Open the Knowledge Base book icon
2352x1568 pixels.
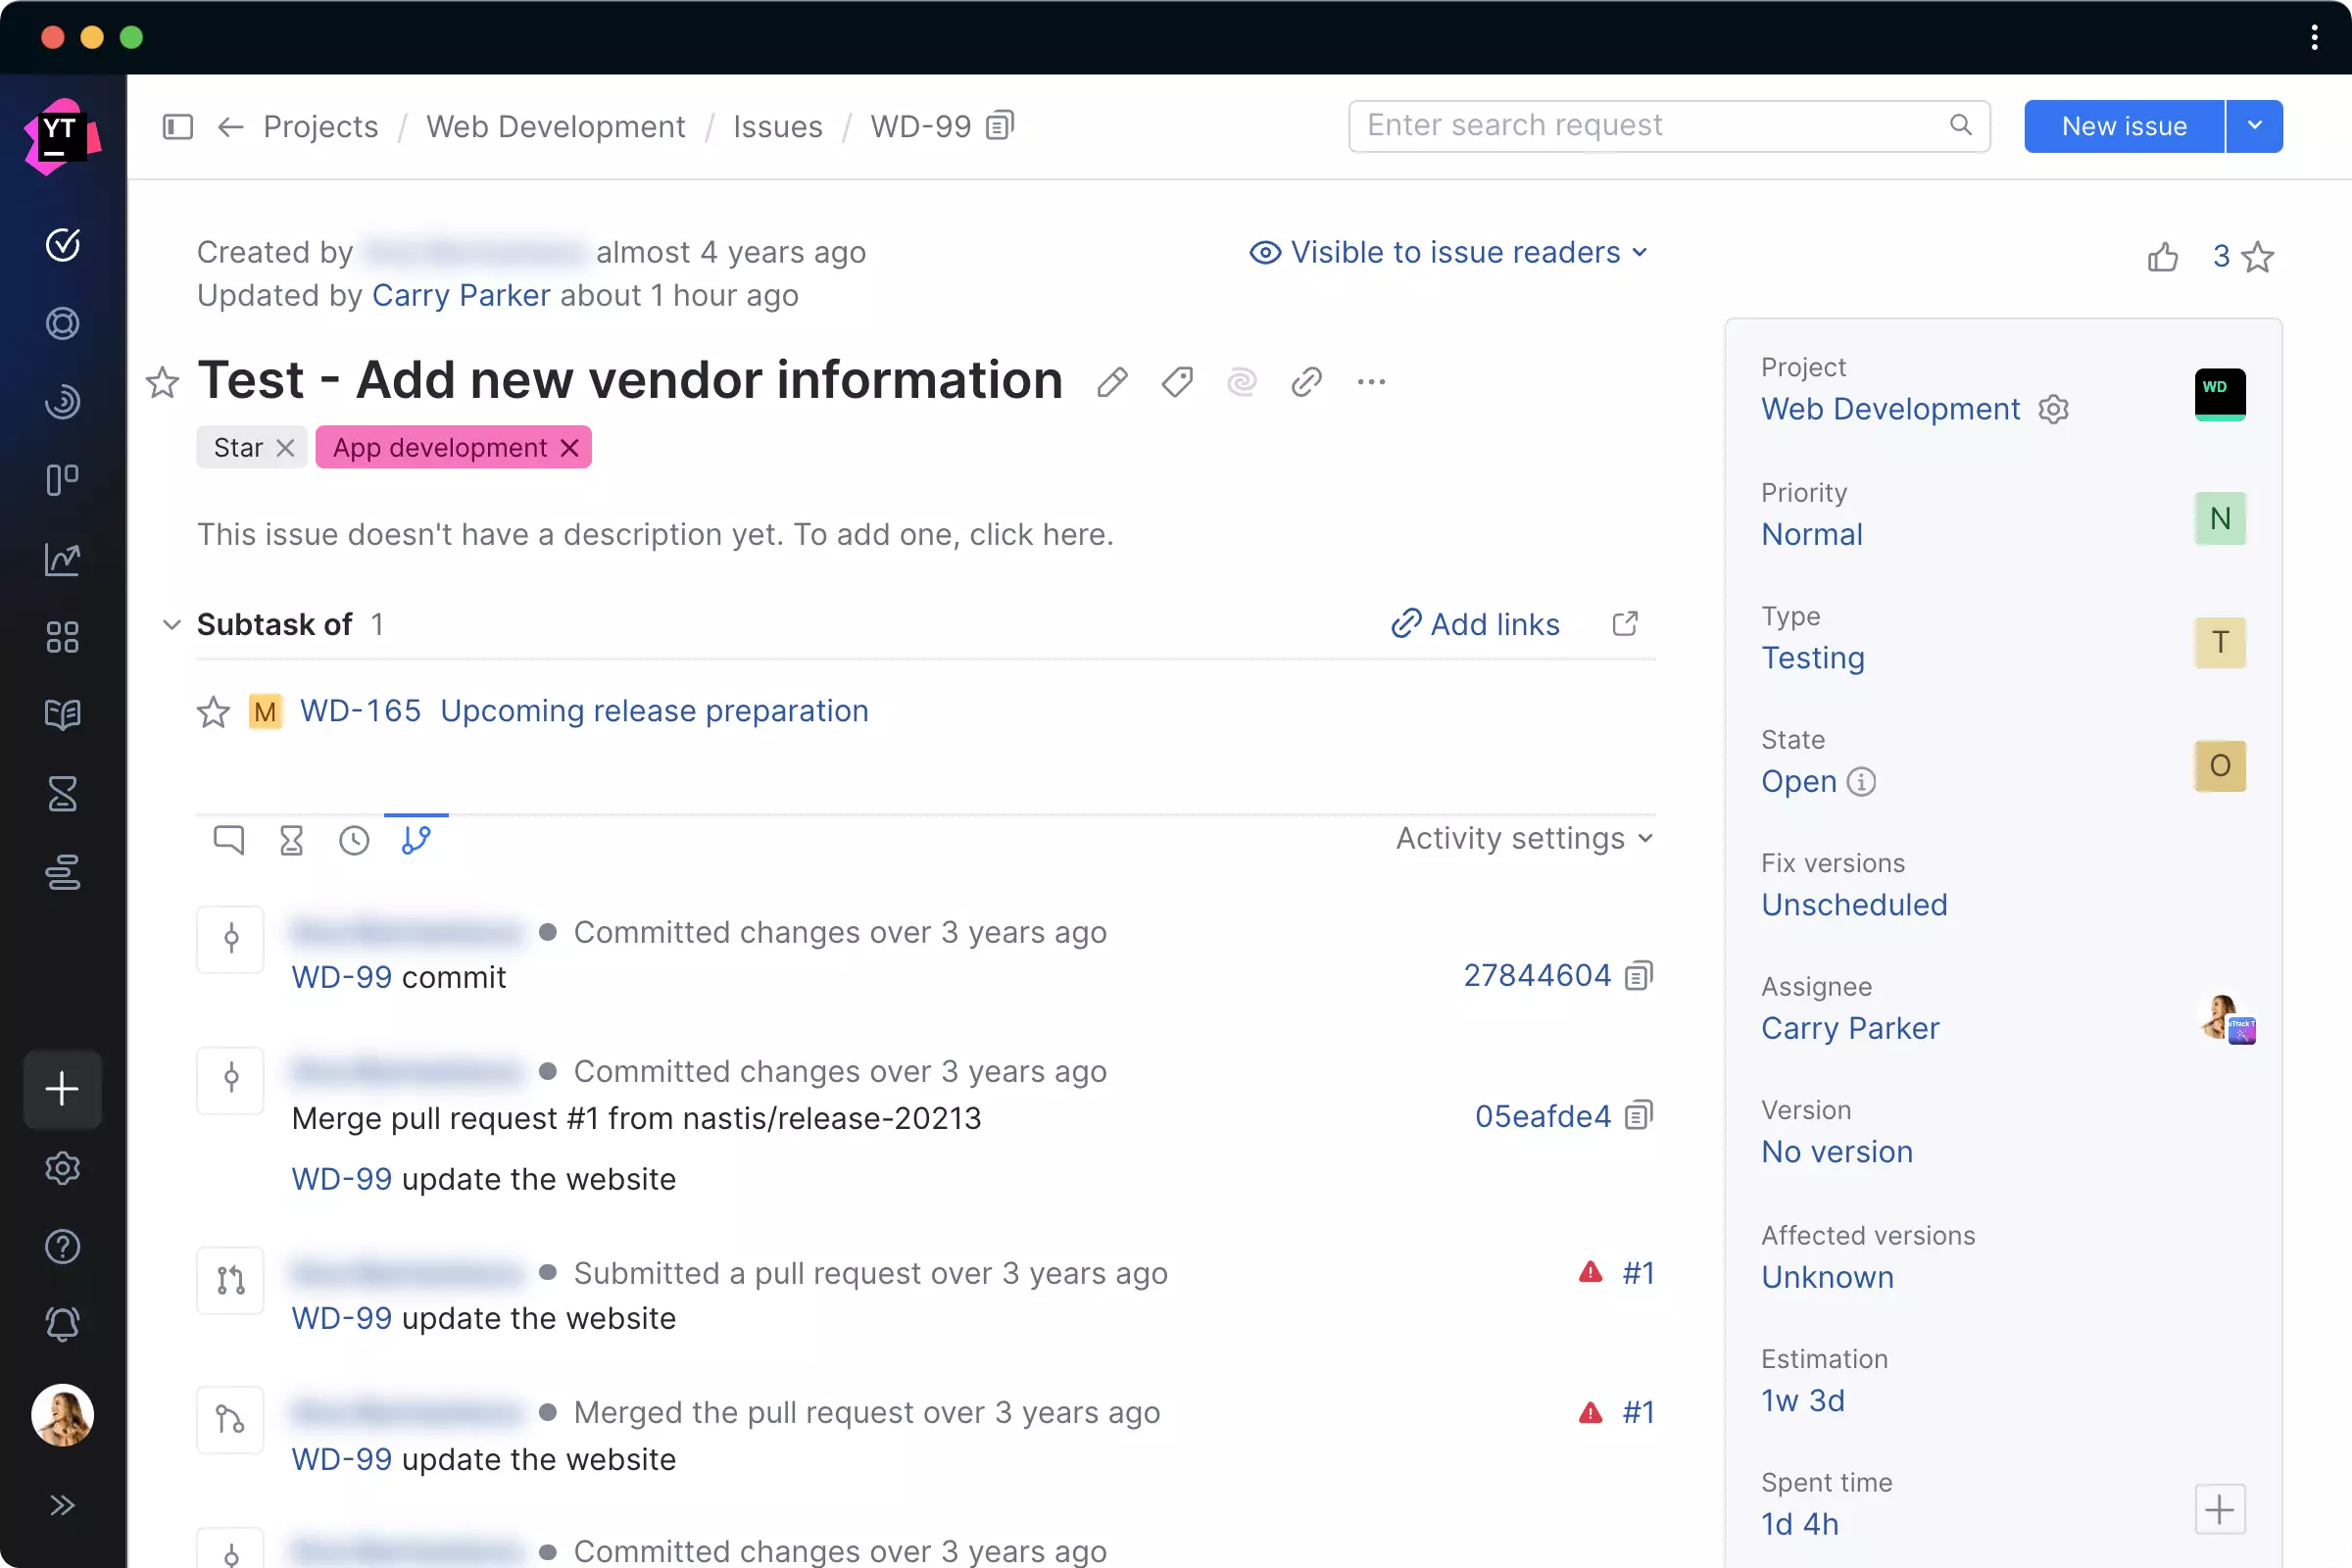[62, 714]
